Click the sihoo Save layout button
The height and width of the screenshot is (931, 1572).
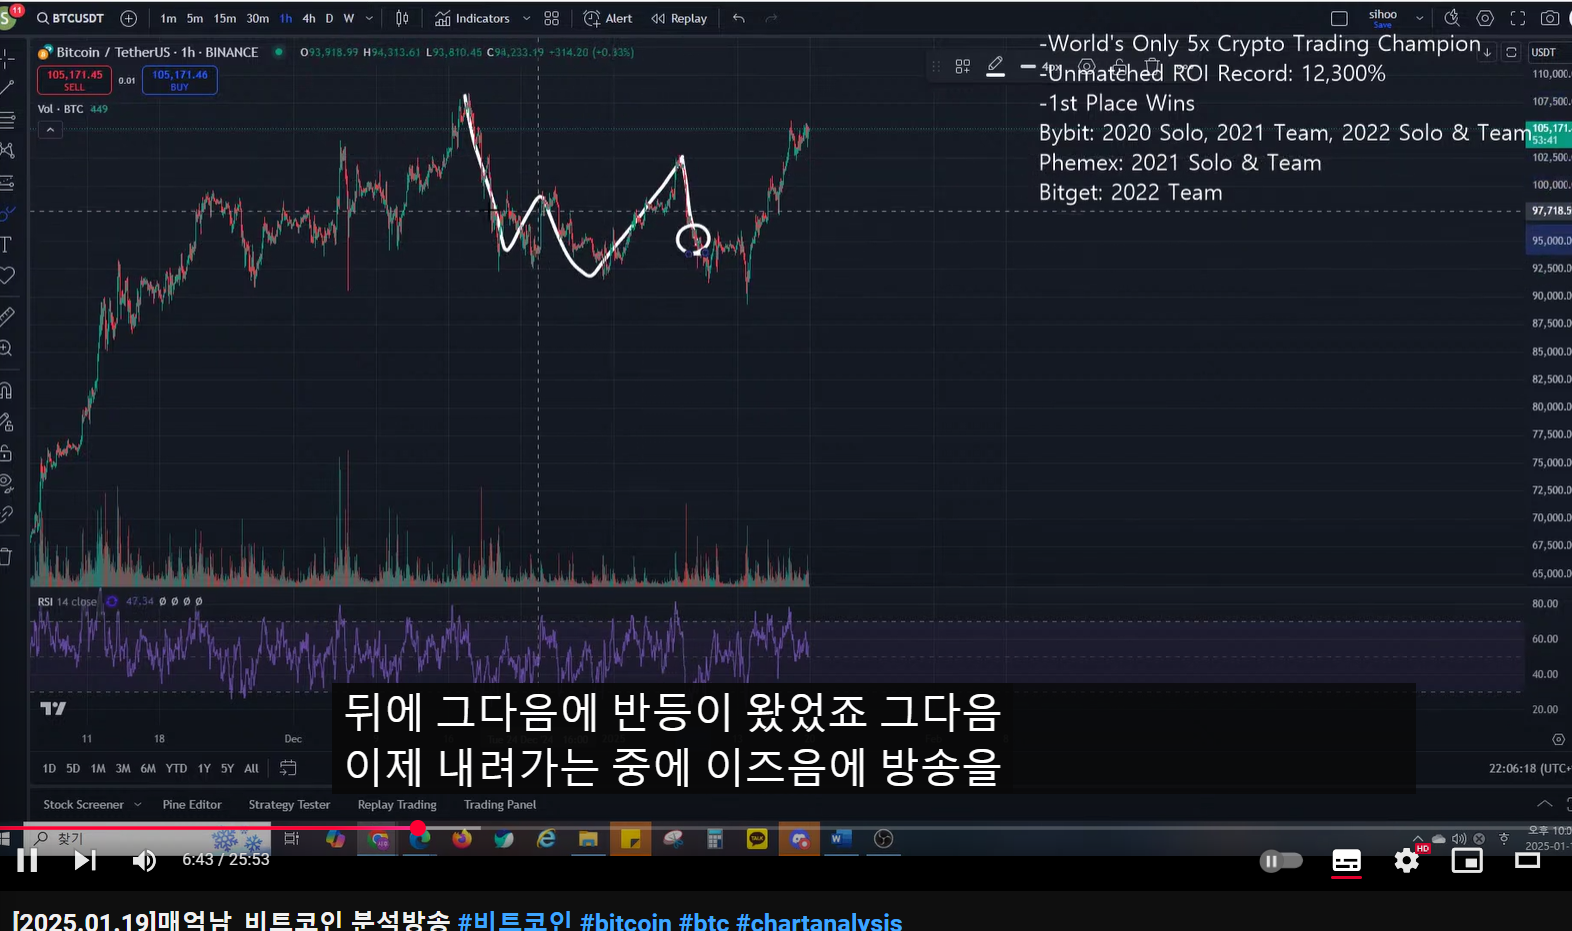click(1383, 18)
